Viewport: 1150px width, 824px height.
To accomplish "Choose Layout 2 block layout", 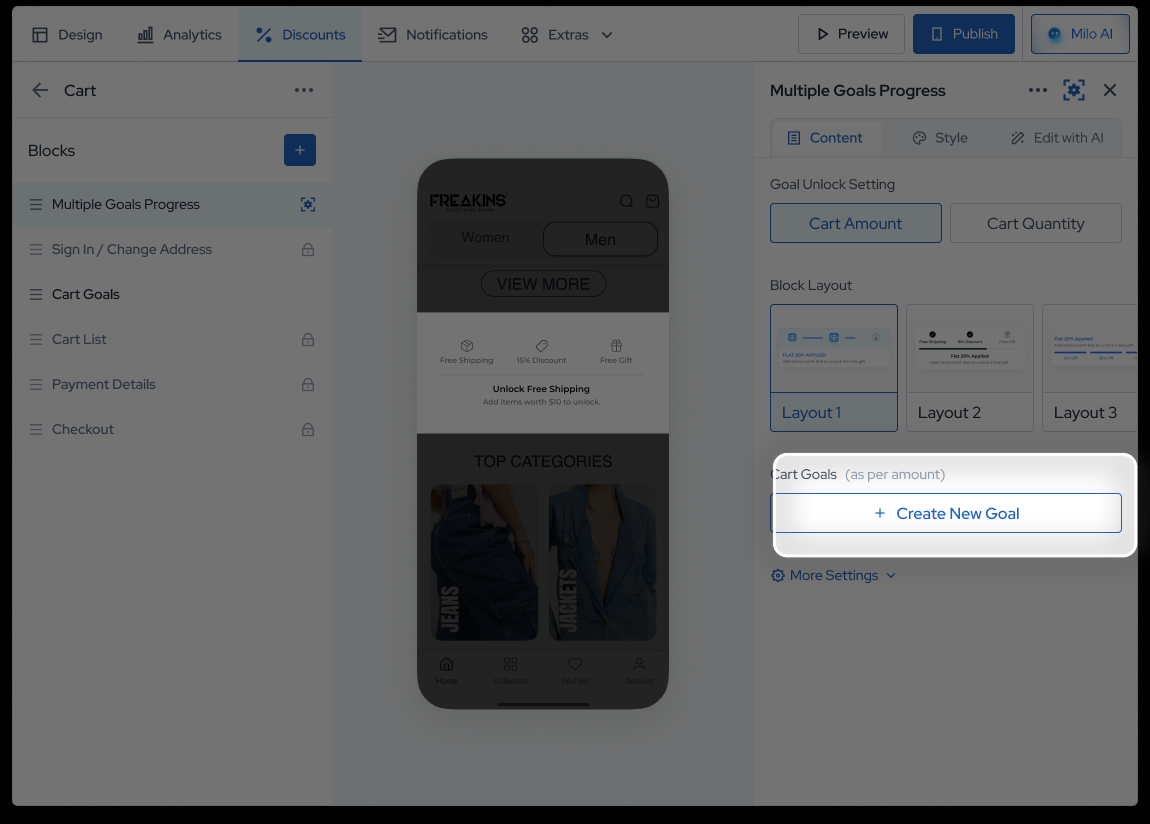I will tap(970, 368).
